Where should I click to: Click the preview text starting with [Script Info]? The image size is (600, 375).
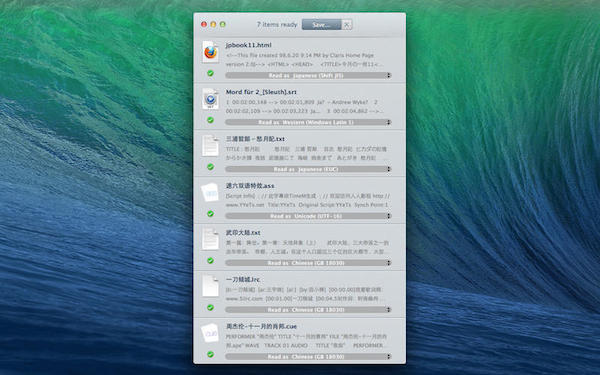[308, 200]
